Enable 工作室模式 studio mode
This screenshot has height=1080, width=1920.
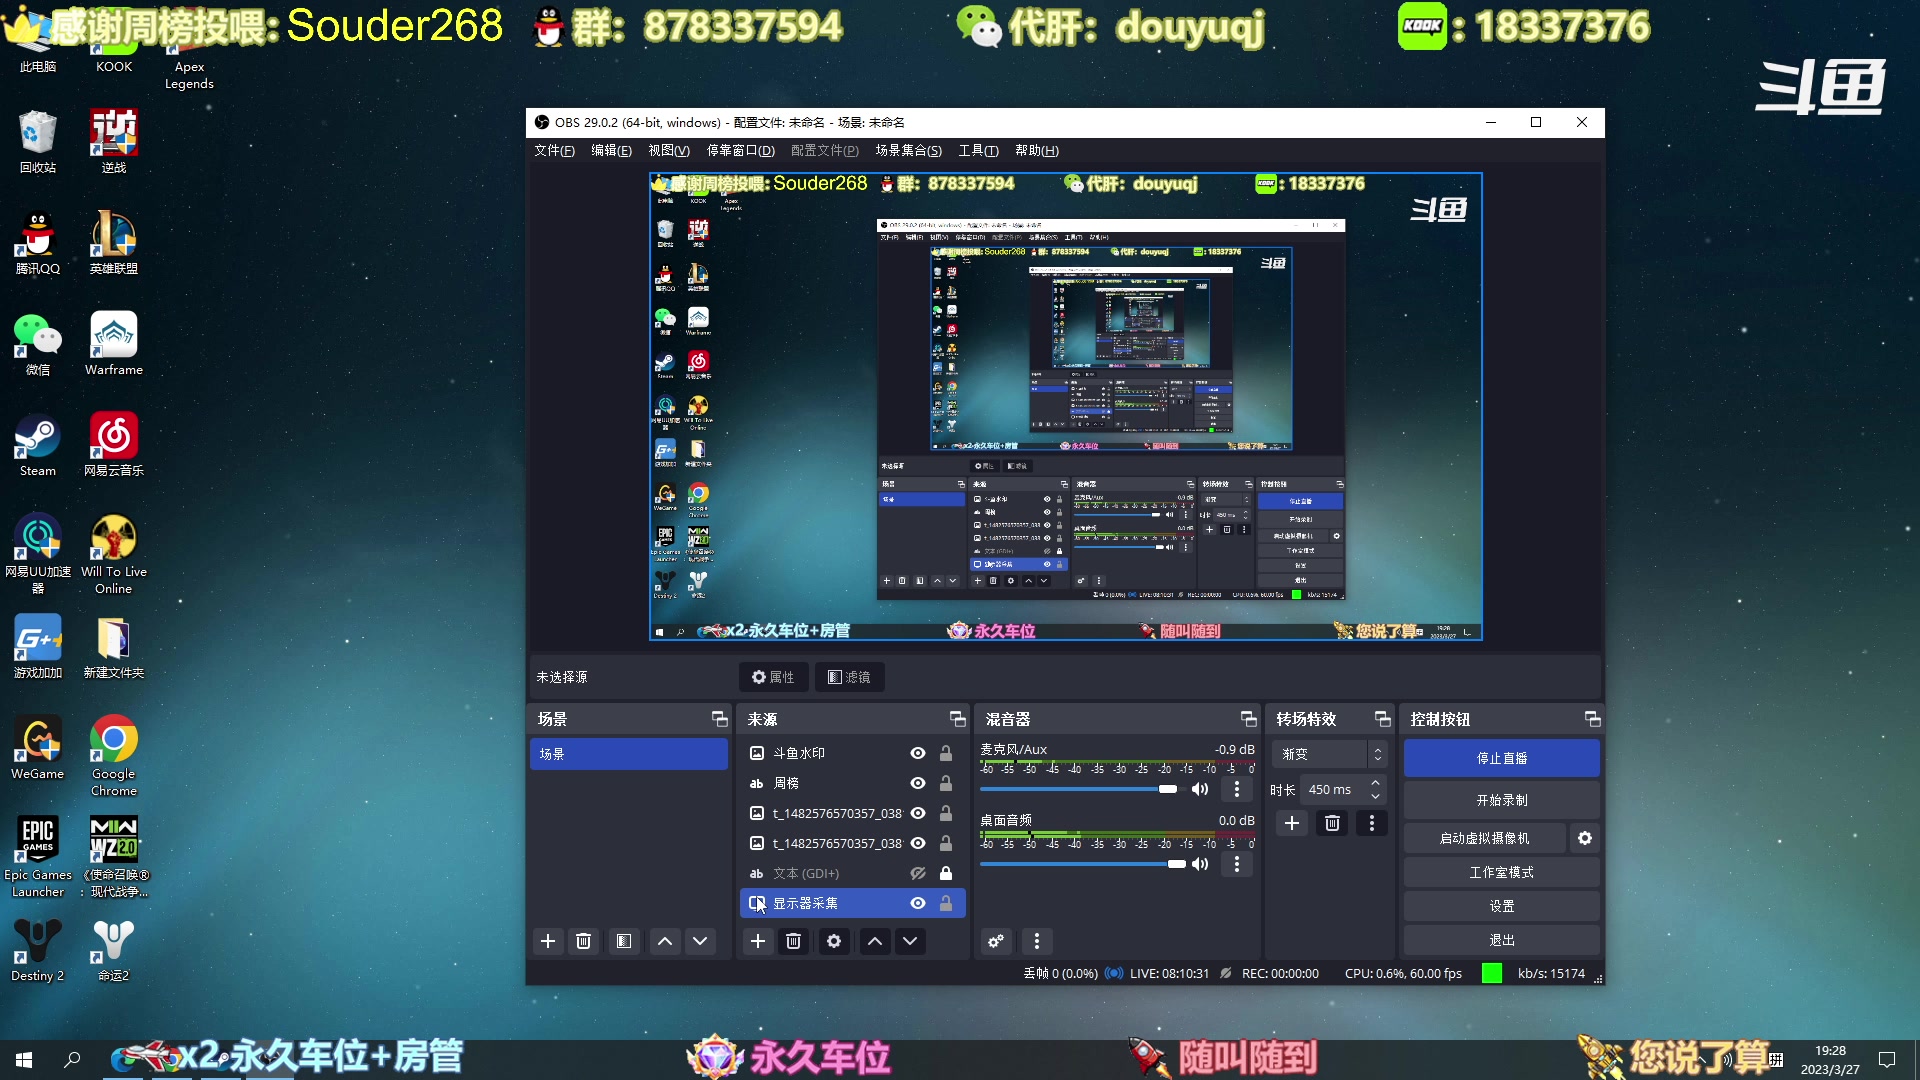pyautogui.click(x=1502, y=872)
